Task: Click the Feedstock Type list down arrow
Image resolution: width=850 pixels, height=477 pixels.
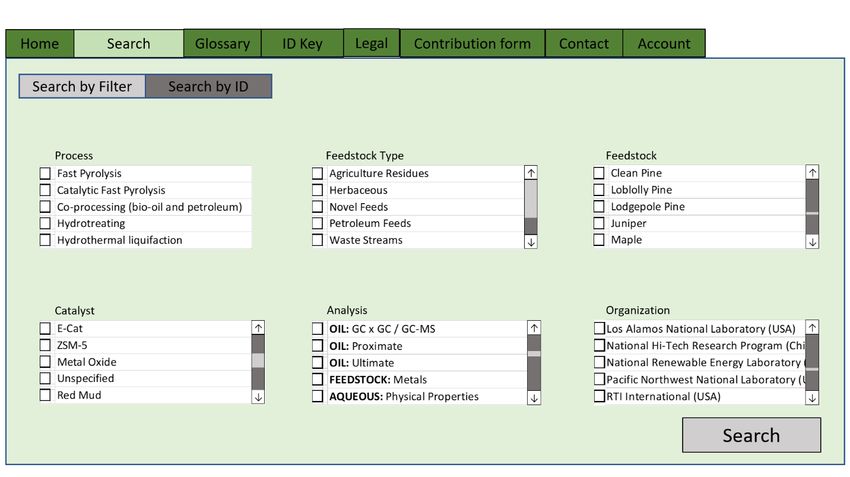Action: 531,242
